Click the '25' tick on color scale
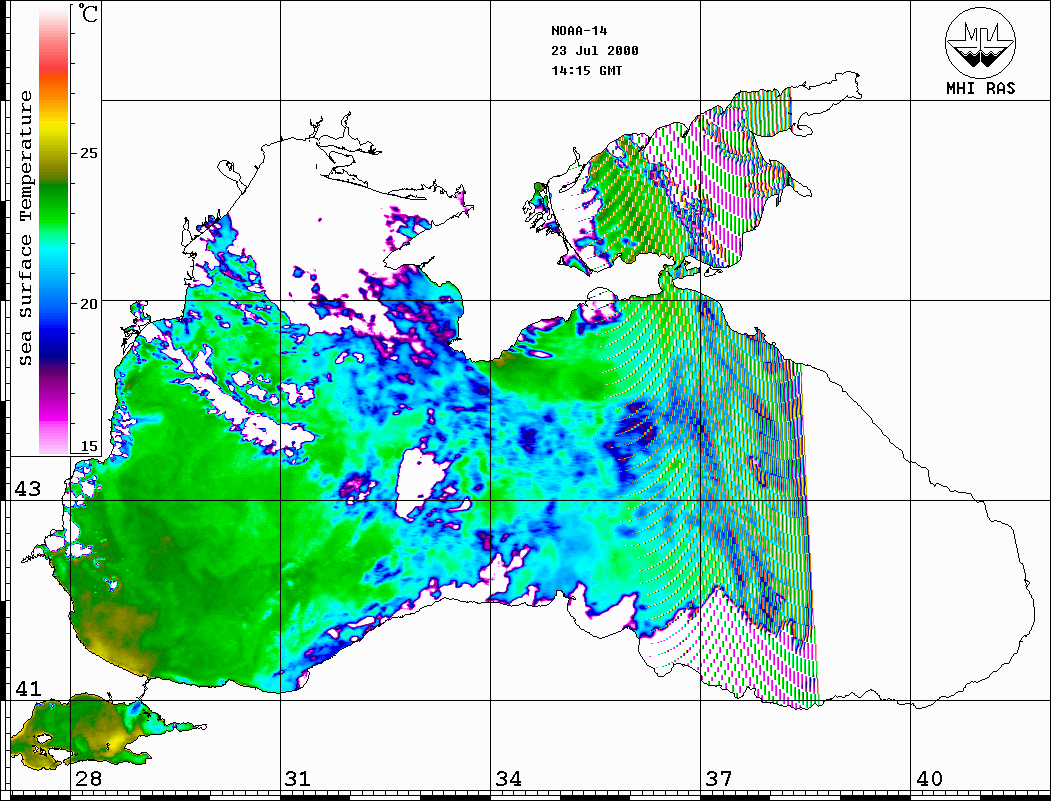1051x801 pixels. coord(88,153)
